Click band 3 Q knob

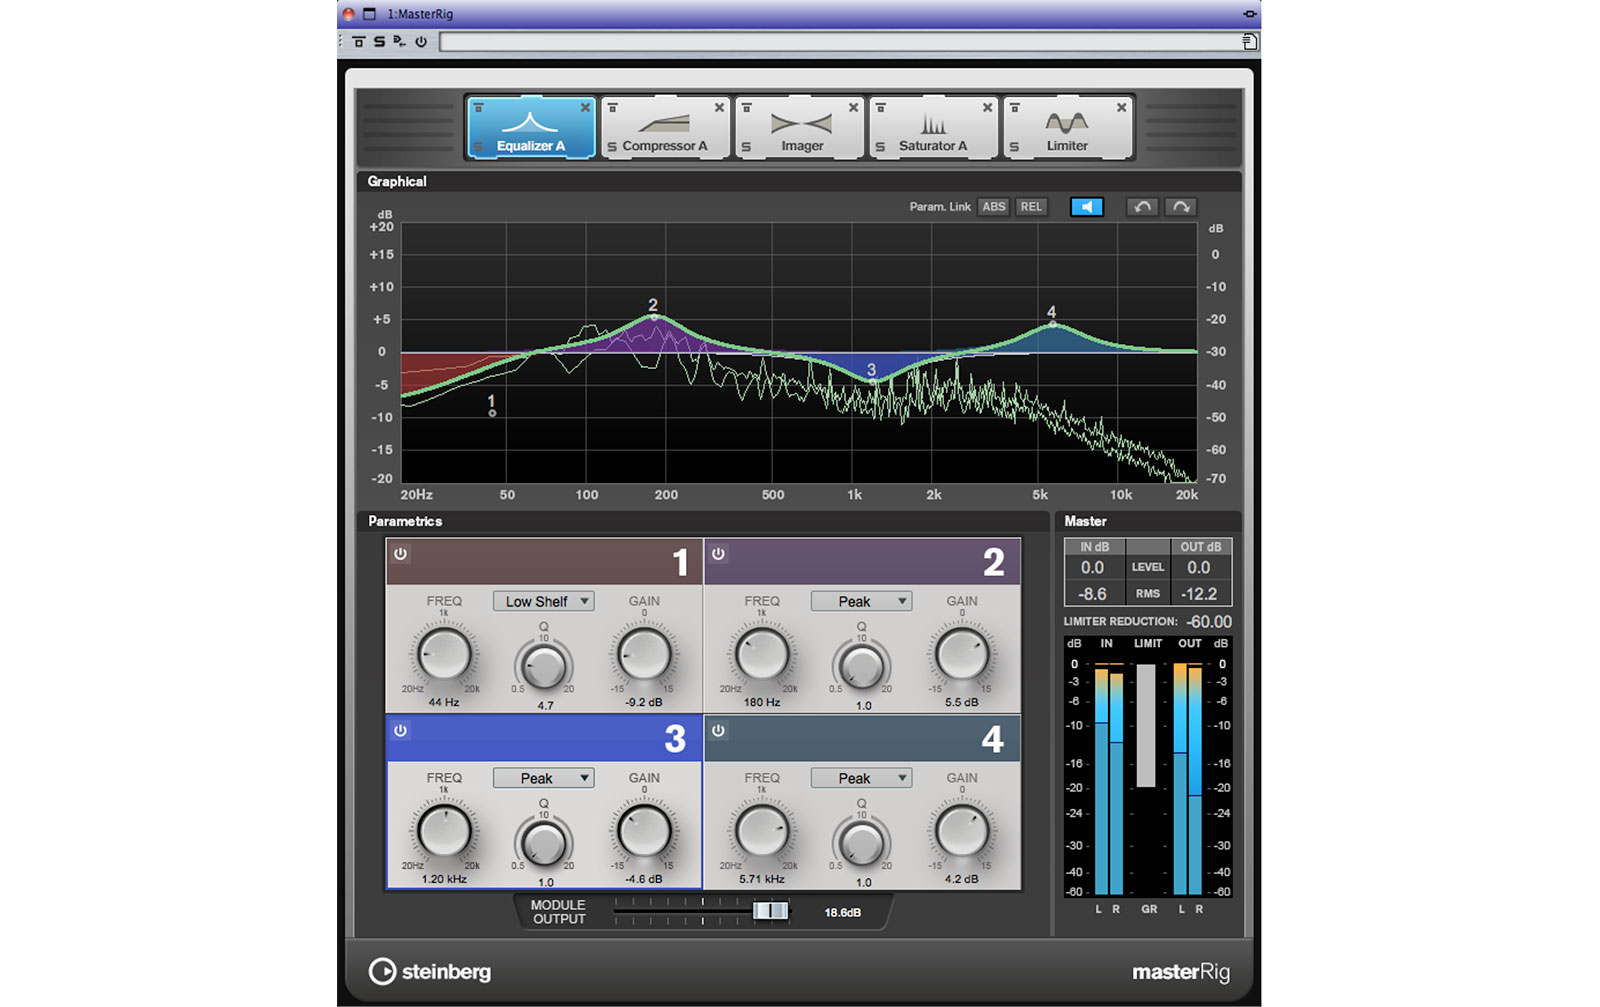coord(544,843)
